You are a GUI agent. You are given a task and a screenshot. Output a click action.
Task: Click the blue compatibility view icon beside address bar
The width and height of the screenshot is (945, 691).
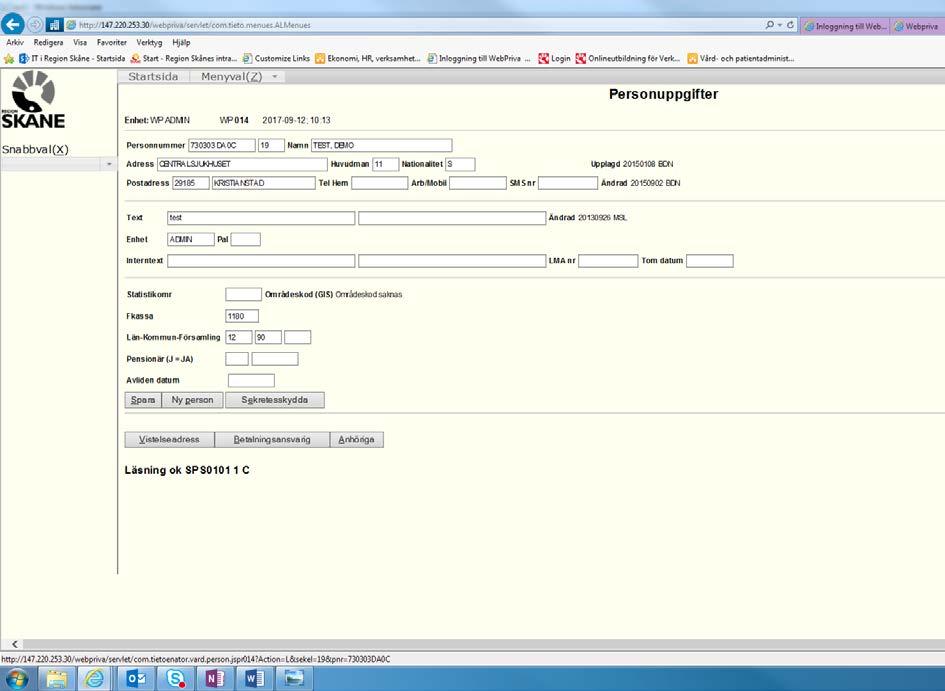54,25
